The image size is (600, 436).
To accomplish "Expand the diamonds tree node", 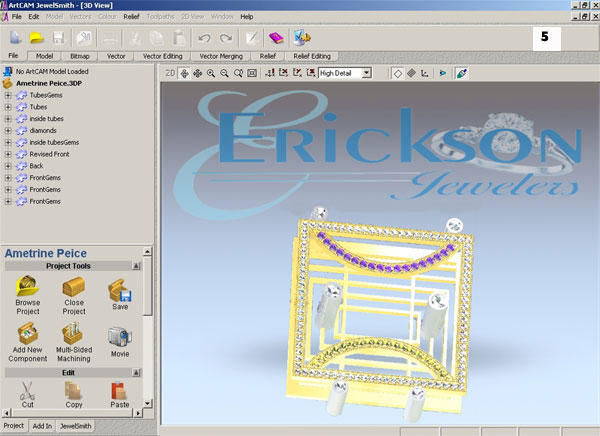I will tap(8, 131).
